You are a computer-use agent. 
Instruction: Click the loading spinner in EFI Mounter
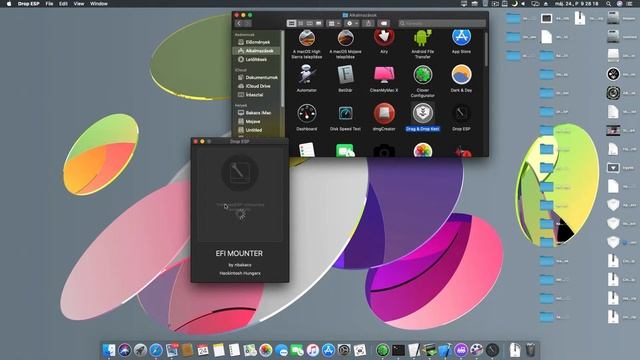[x=240, y=214]
